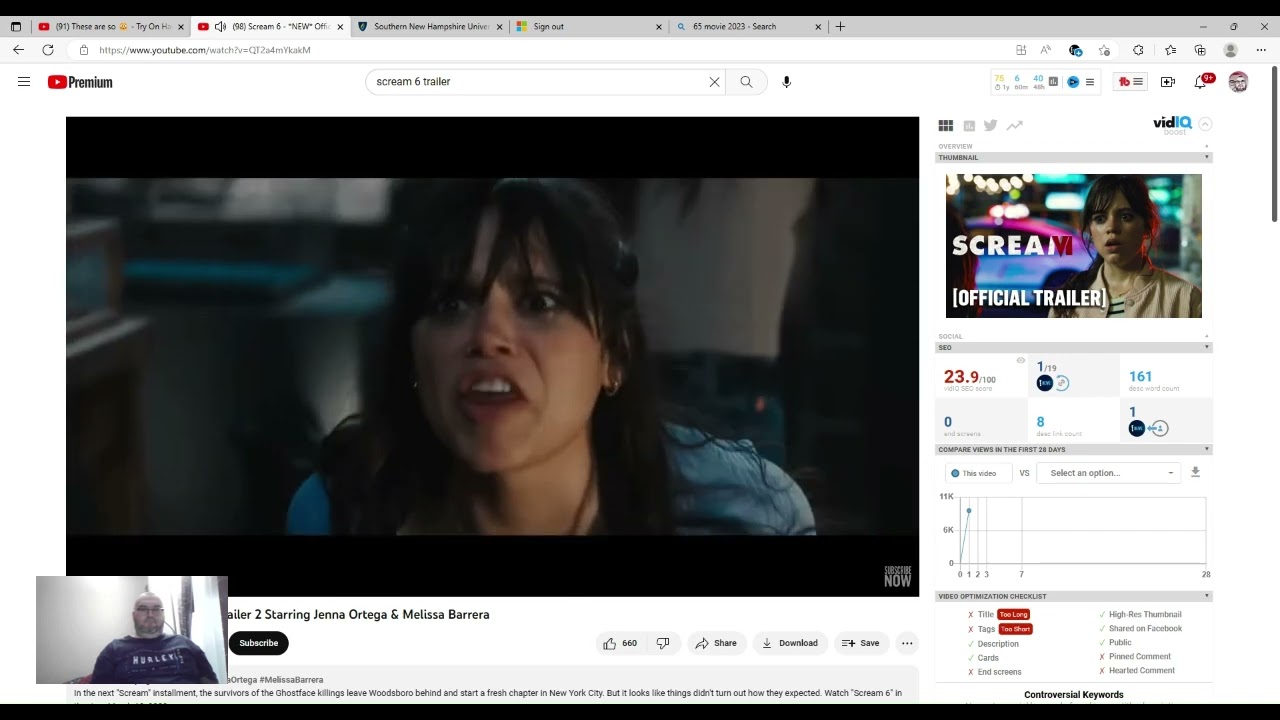Open a new browser tab
Screen dimensions: 1280x720
pos(840,27)
